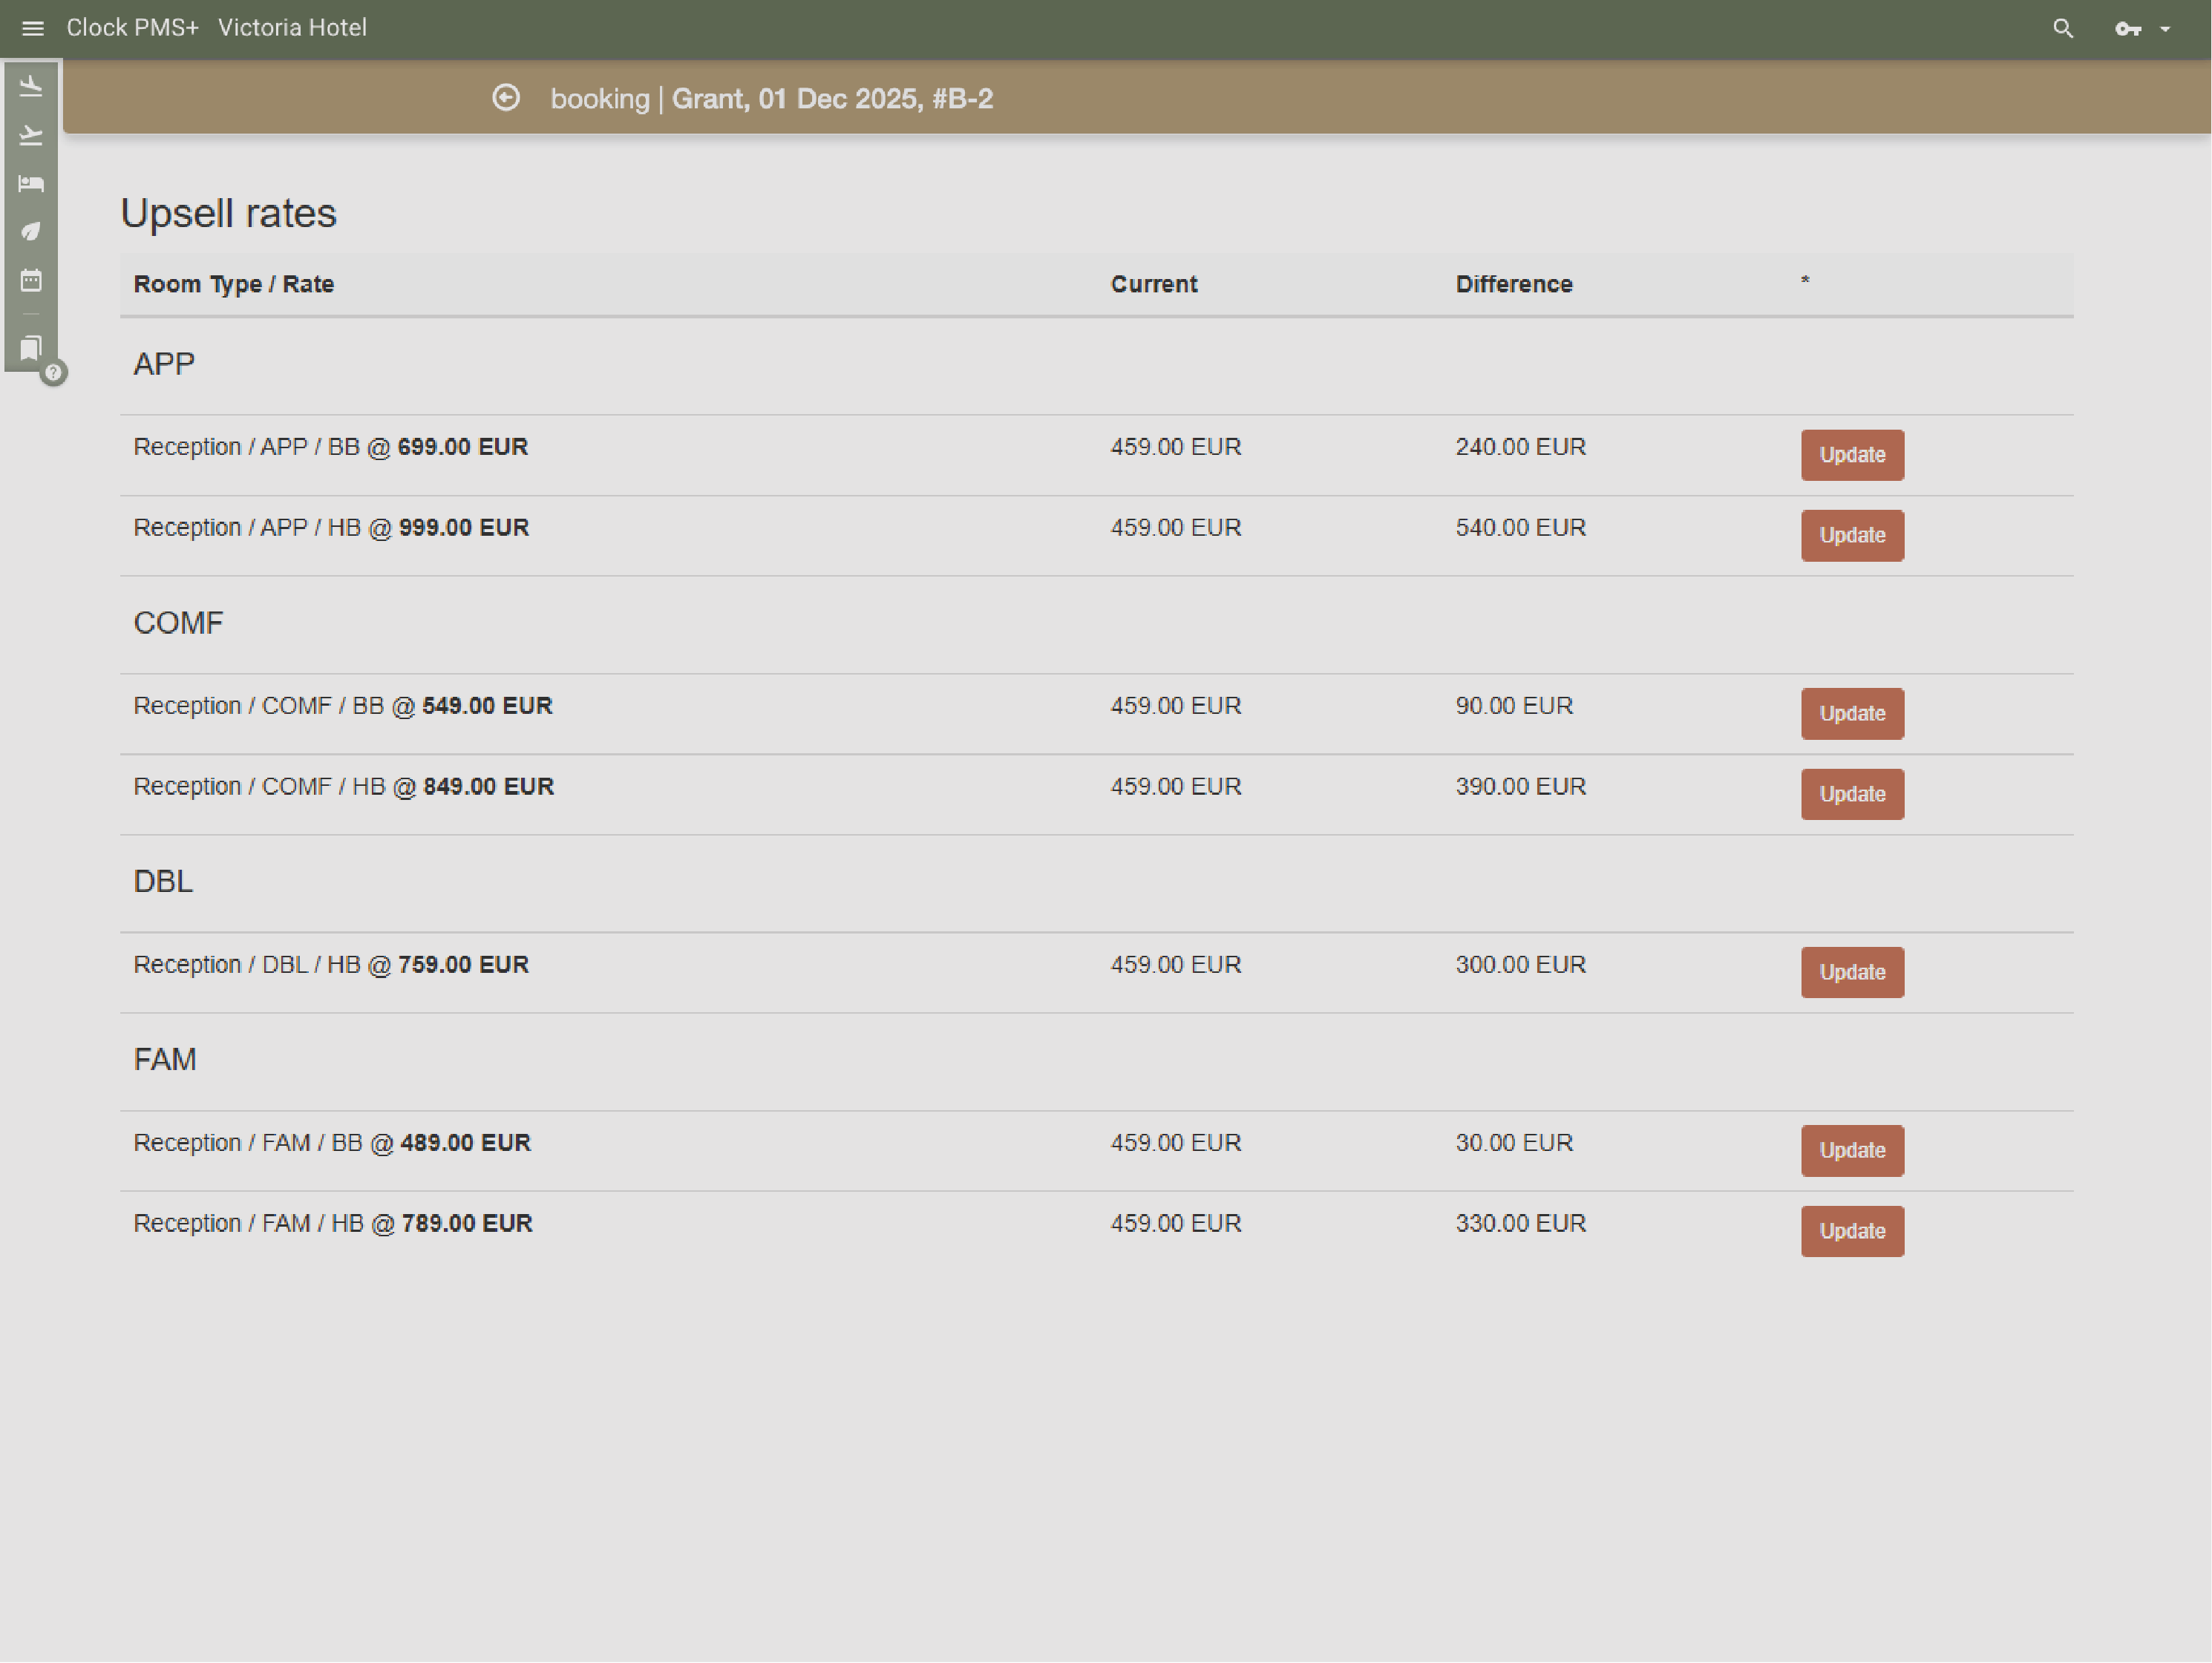Open the main navigation hamburger menu
Viewport: 2212px width, 1663px height.
tap(32, 28)
